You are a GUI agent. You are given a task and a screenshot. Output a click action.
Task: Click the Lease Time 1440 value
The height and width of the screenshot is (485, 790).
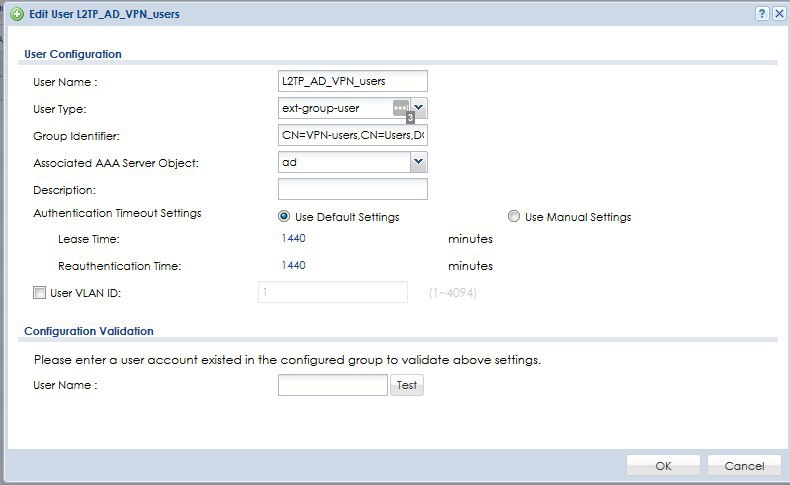(x=293, y=239)
